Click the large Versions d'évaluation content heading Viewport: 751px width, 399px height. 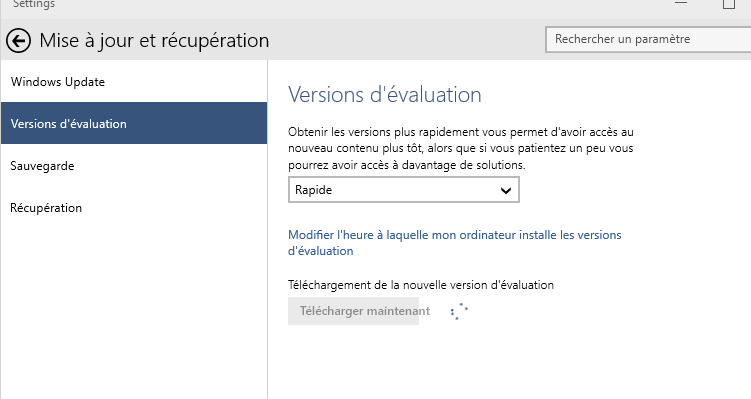pos(385,94)
